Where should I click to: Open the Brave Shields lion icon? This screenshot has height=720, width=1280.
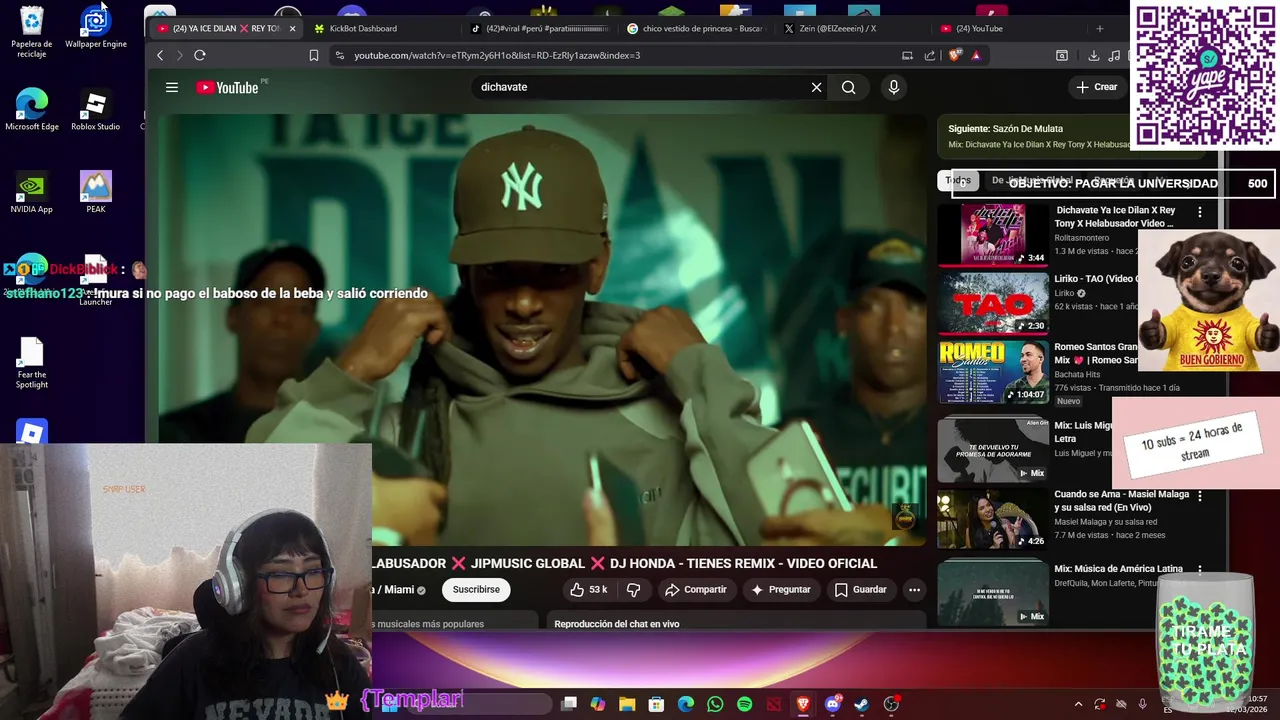coord(954,55)
